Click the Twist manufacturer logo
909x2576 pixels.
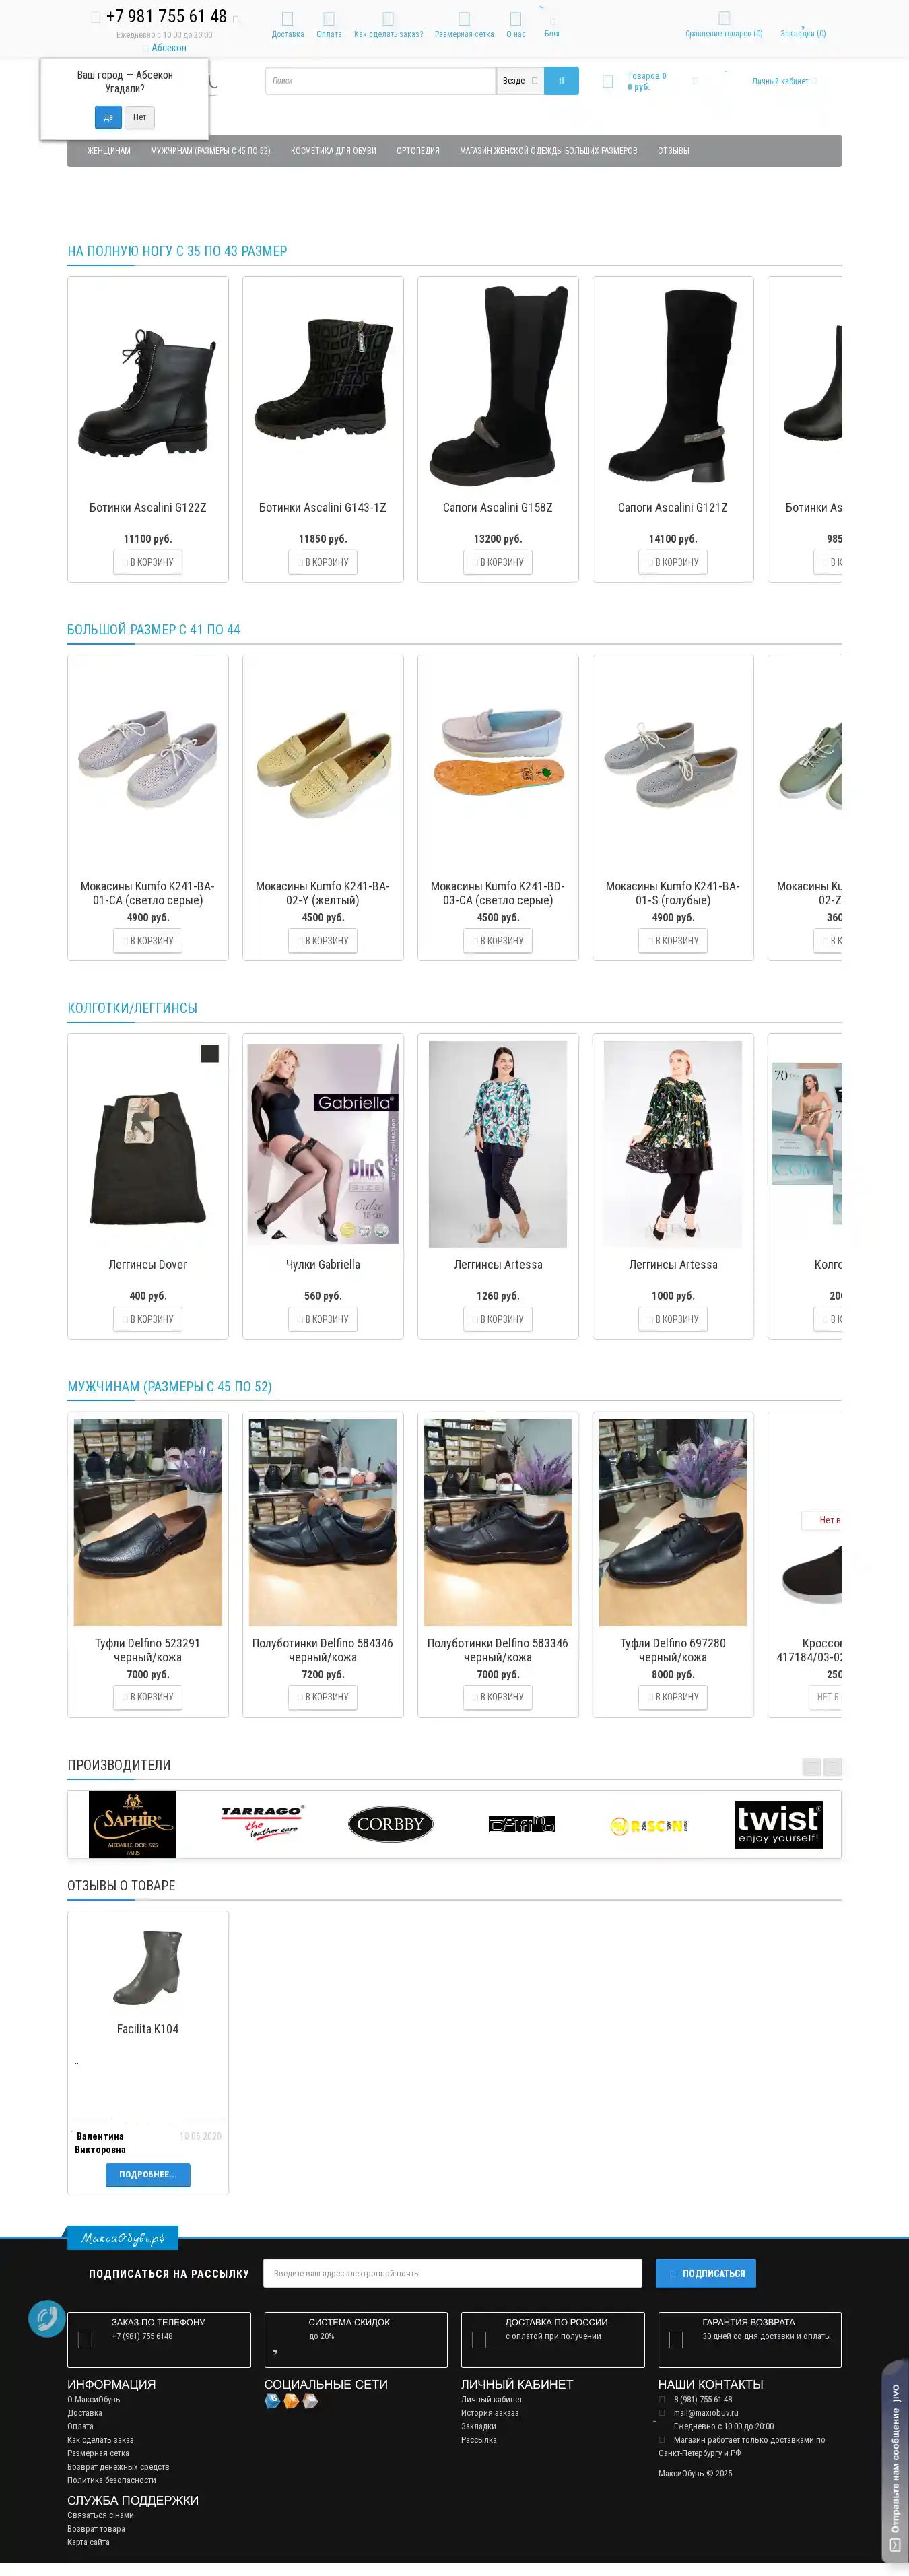coord(778,1824)
